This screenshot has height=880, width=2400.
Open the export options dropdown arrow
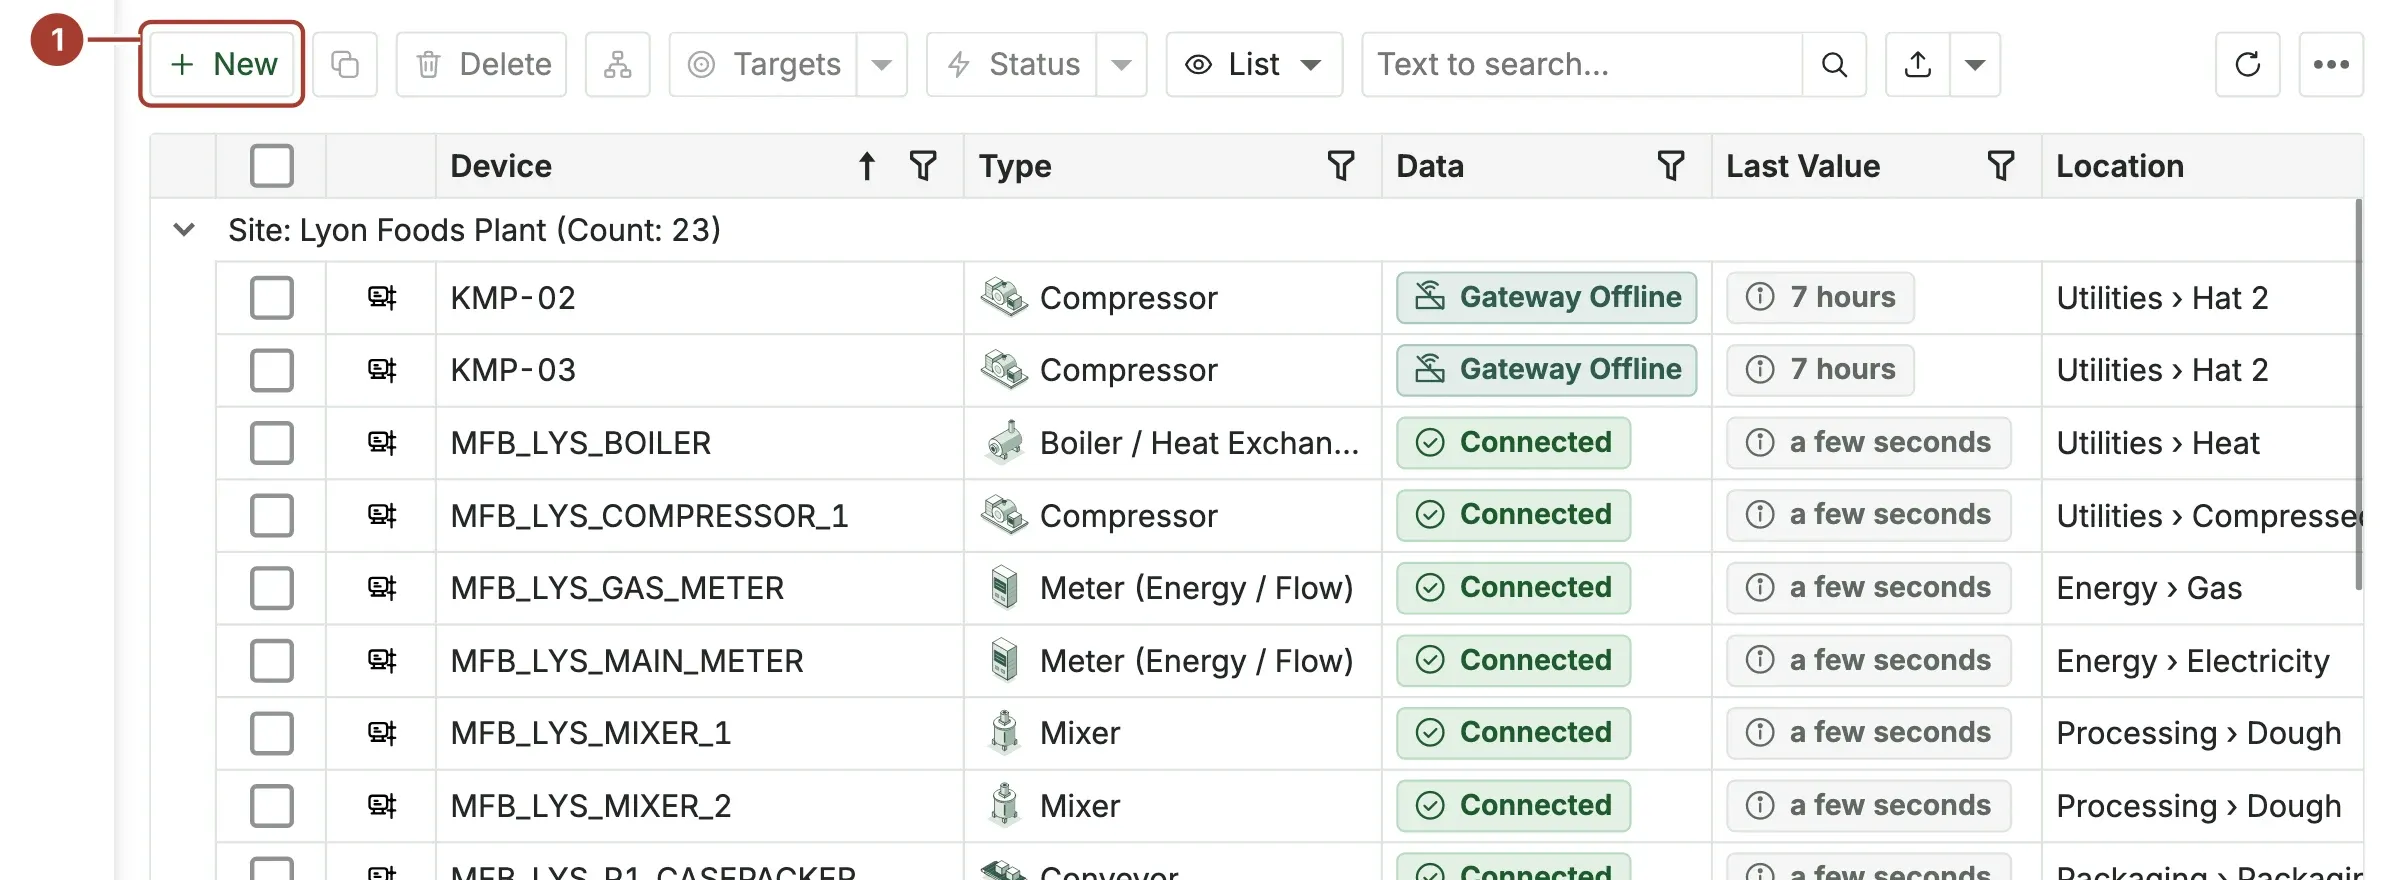click(x=1975, y=64)
